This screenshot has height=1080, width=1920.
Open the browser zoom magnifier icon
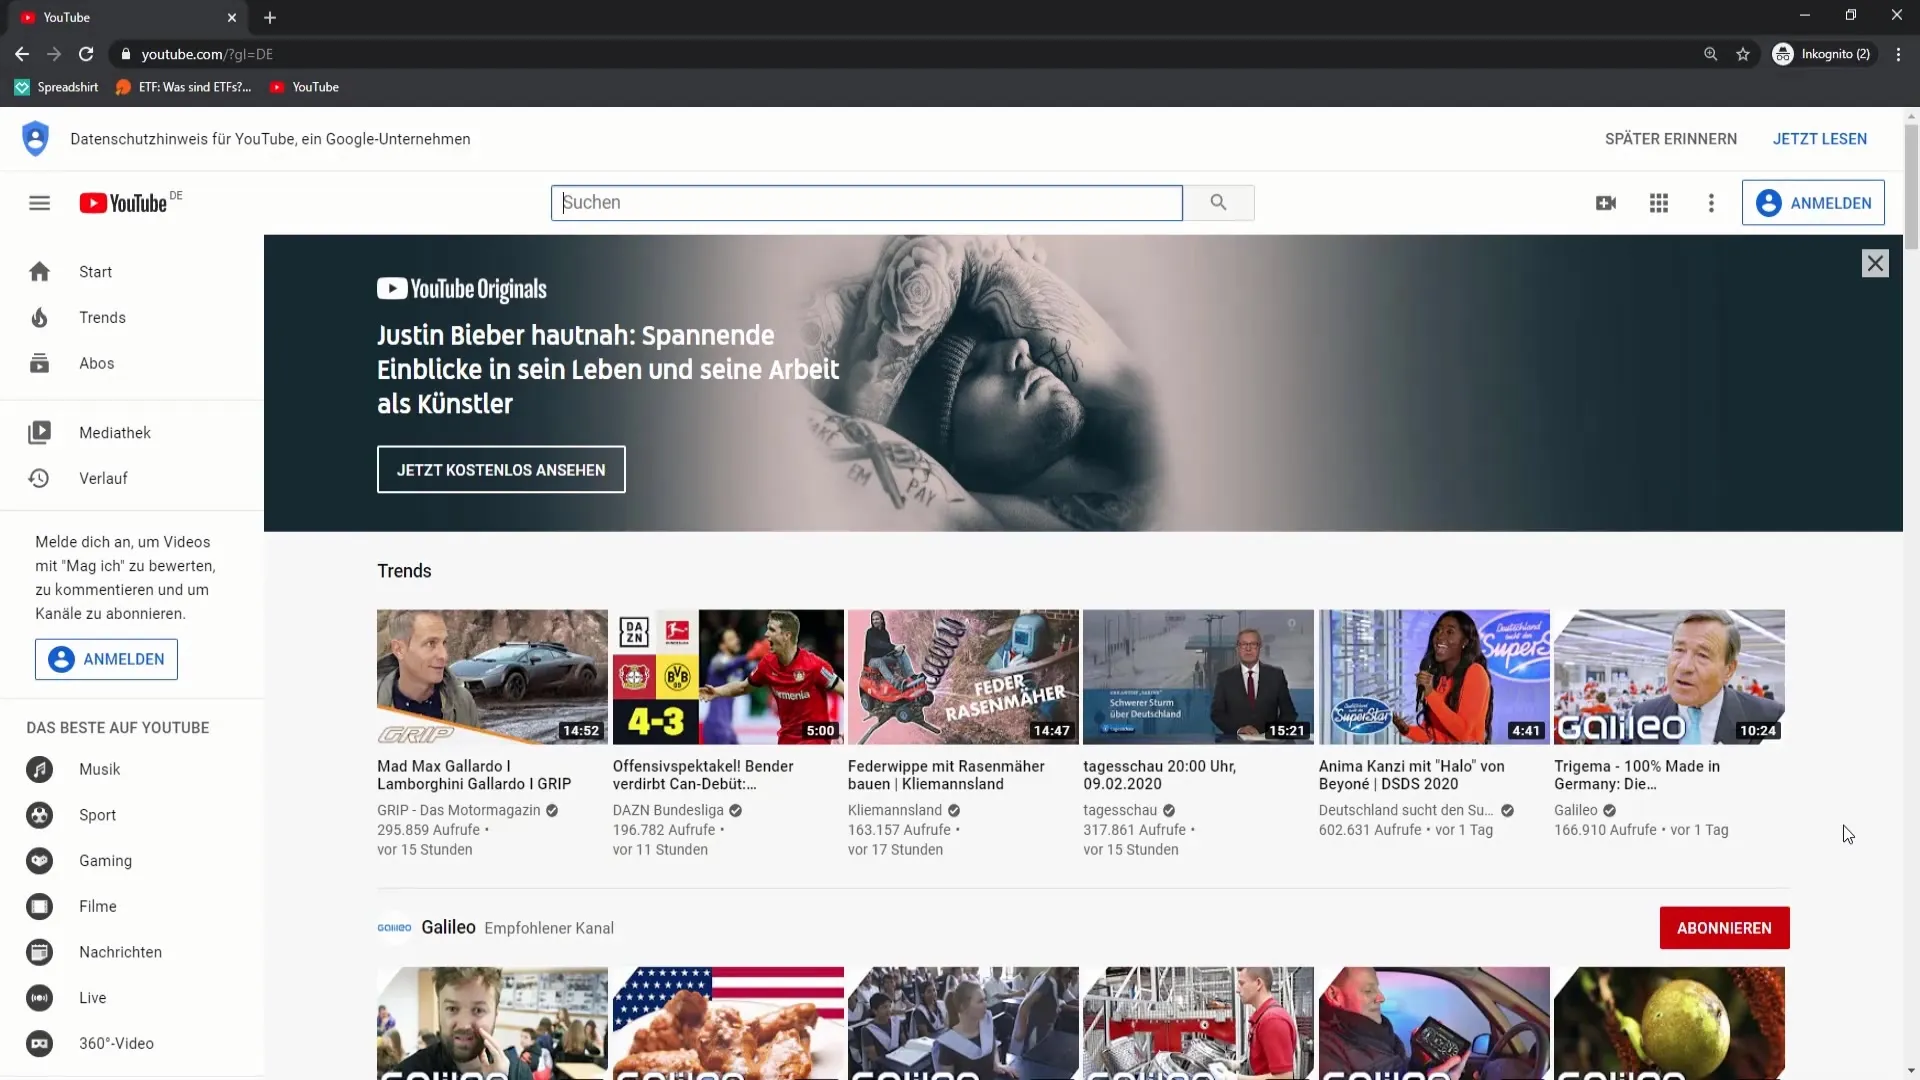1710,54
